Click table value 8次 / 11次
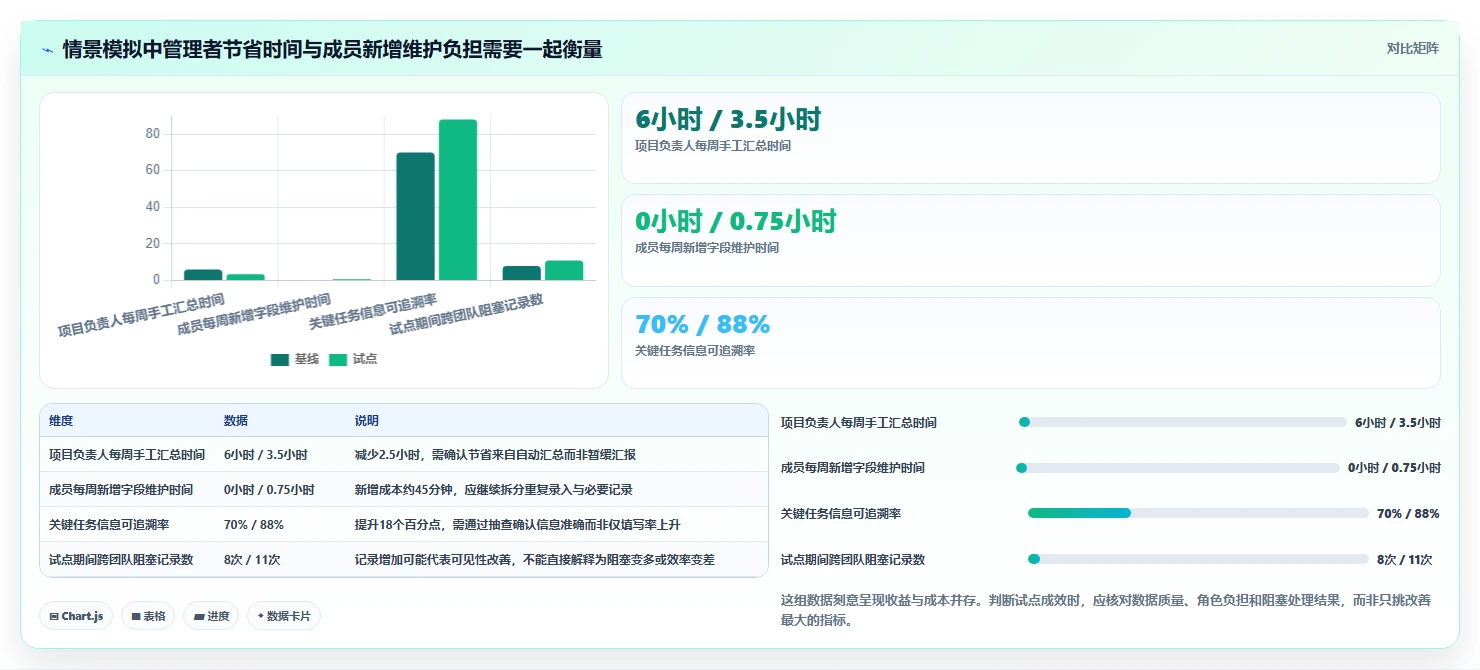Image resolution: width=1480 pixels, height=670 pixels. (252, 560)
